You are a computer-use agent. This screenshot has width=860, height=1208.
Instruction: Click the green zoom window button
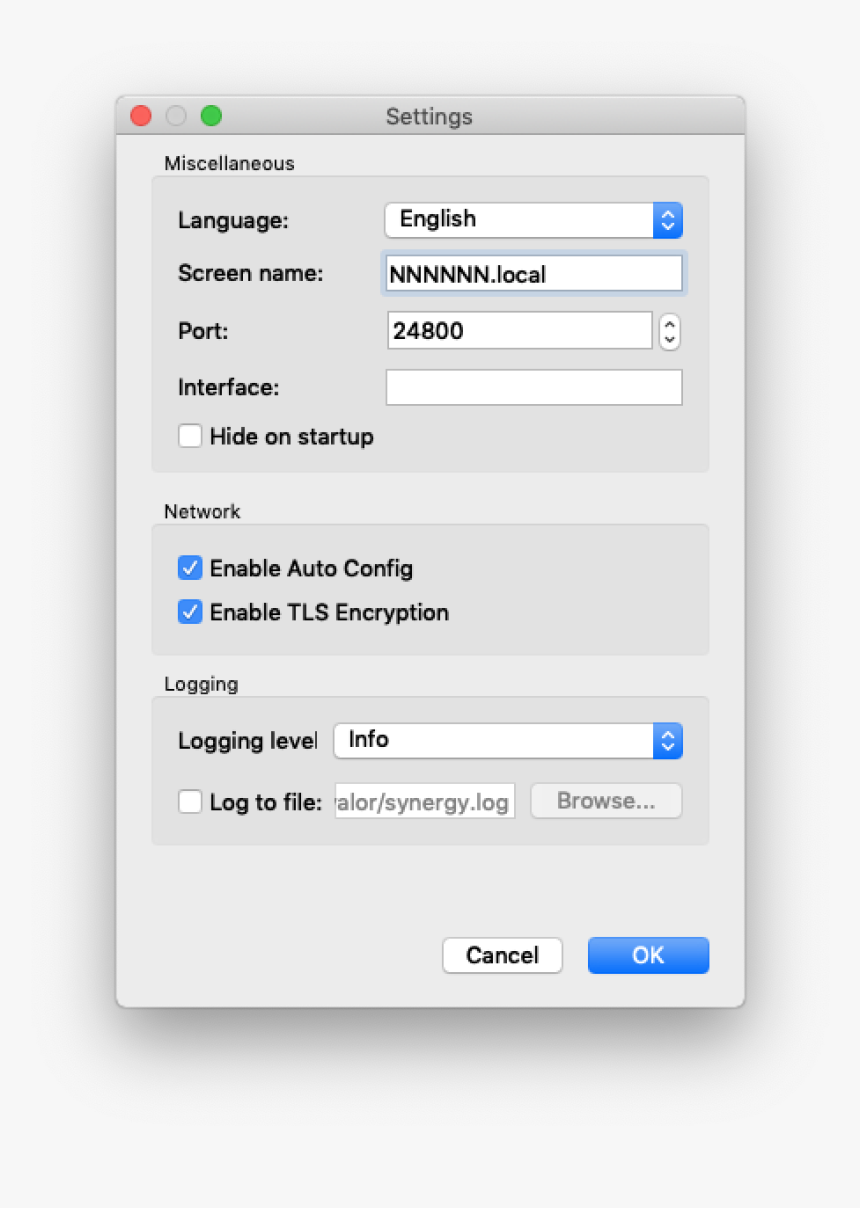click(x=211, y=116)
